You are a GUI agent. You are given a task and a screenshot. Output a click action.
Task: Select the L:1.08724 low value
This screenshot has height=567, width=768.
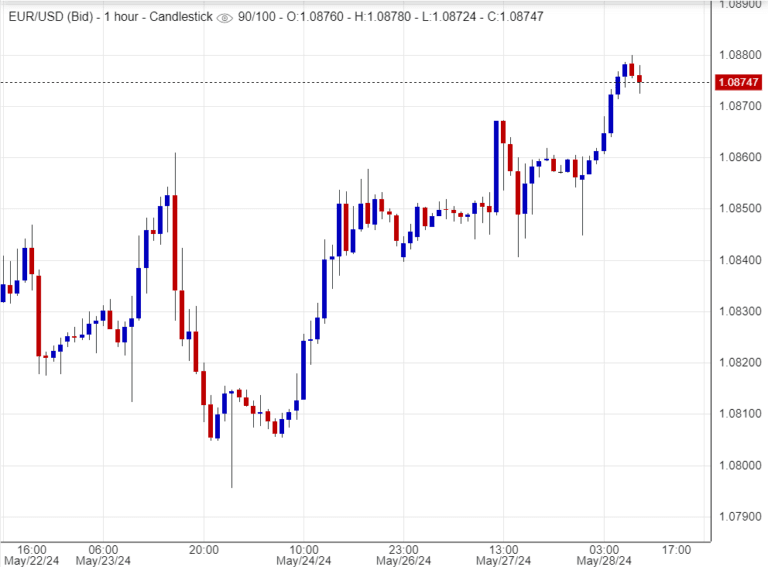pos(449,17)
